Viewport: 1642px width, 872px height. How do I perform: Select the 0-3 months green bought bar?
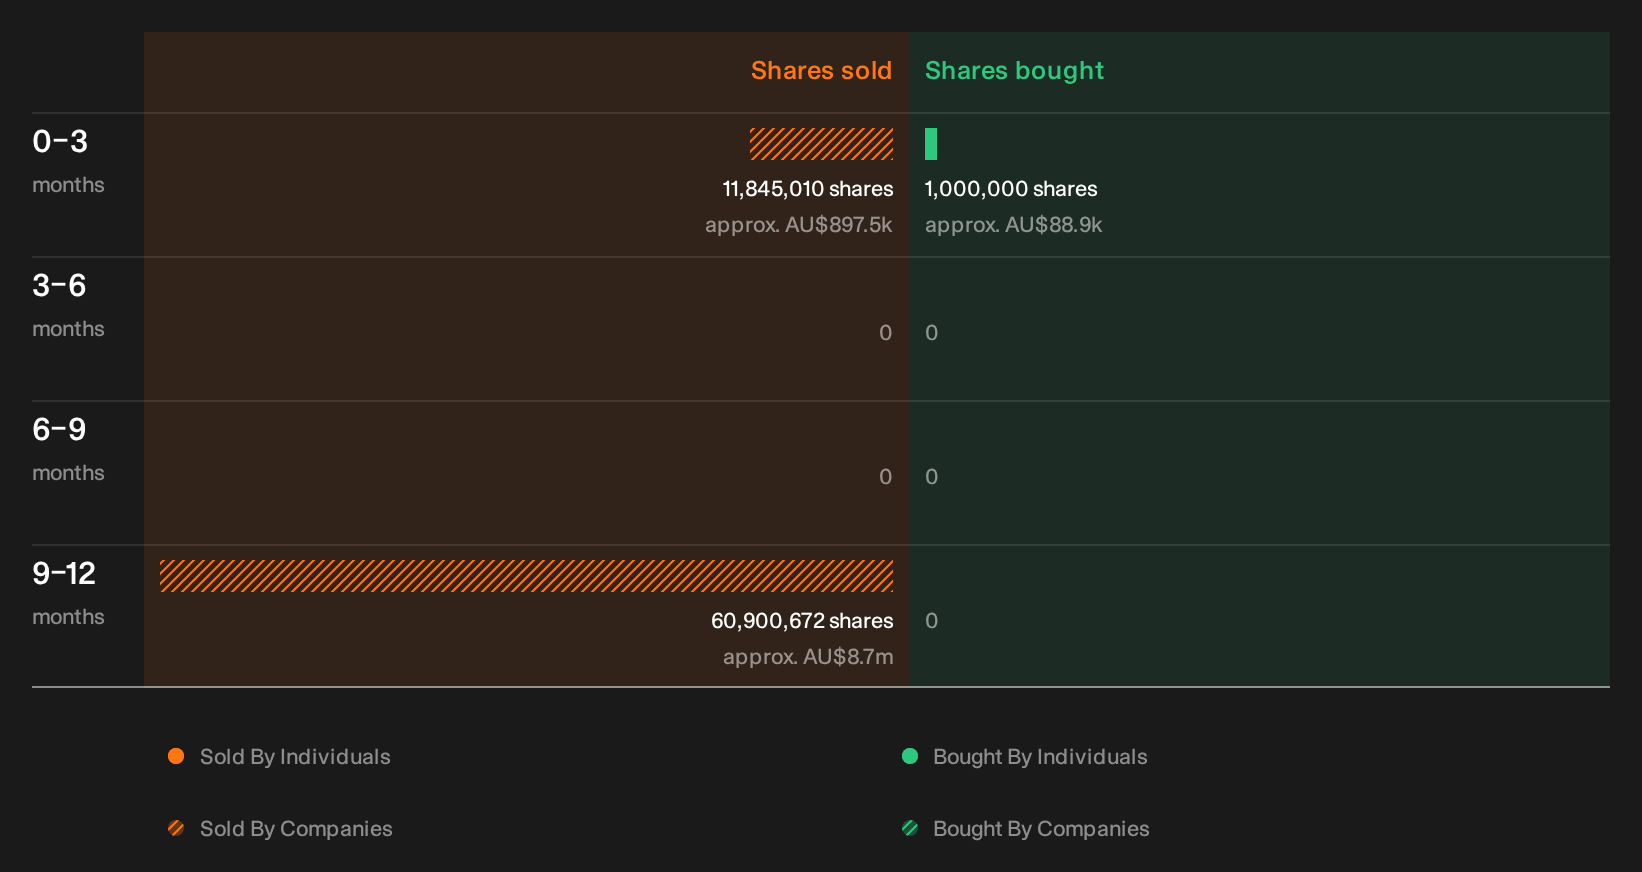click(931, 144)
